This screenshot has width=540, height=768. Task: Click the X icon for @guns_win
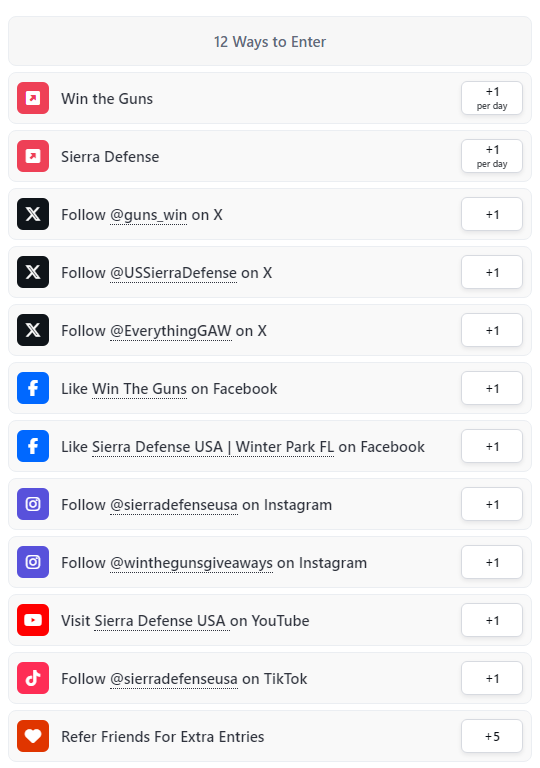(x=33, y=214)
